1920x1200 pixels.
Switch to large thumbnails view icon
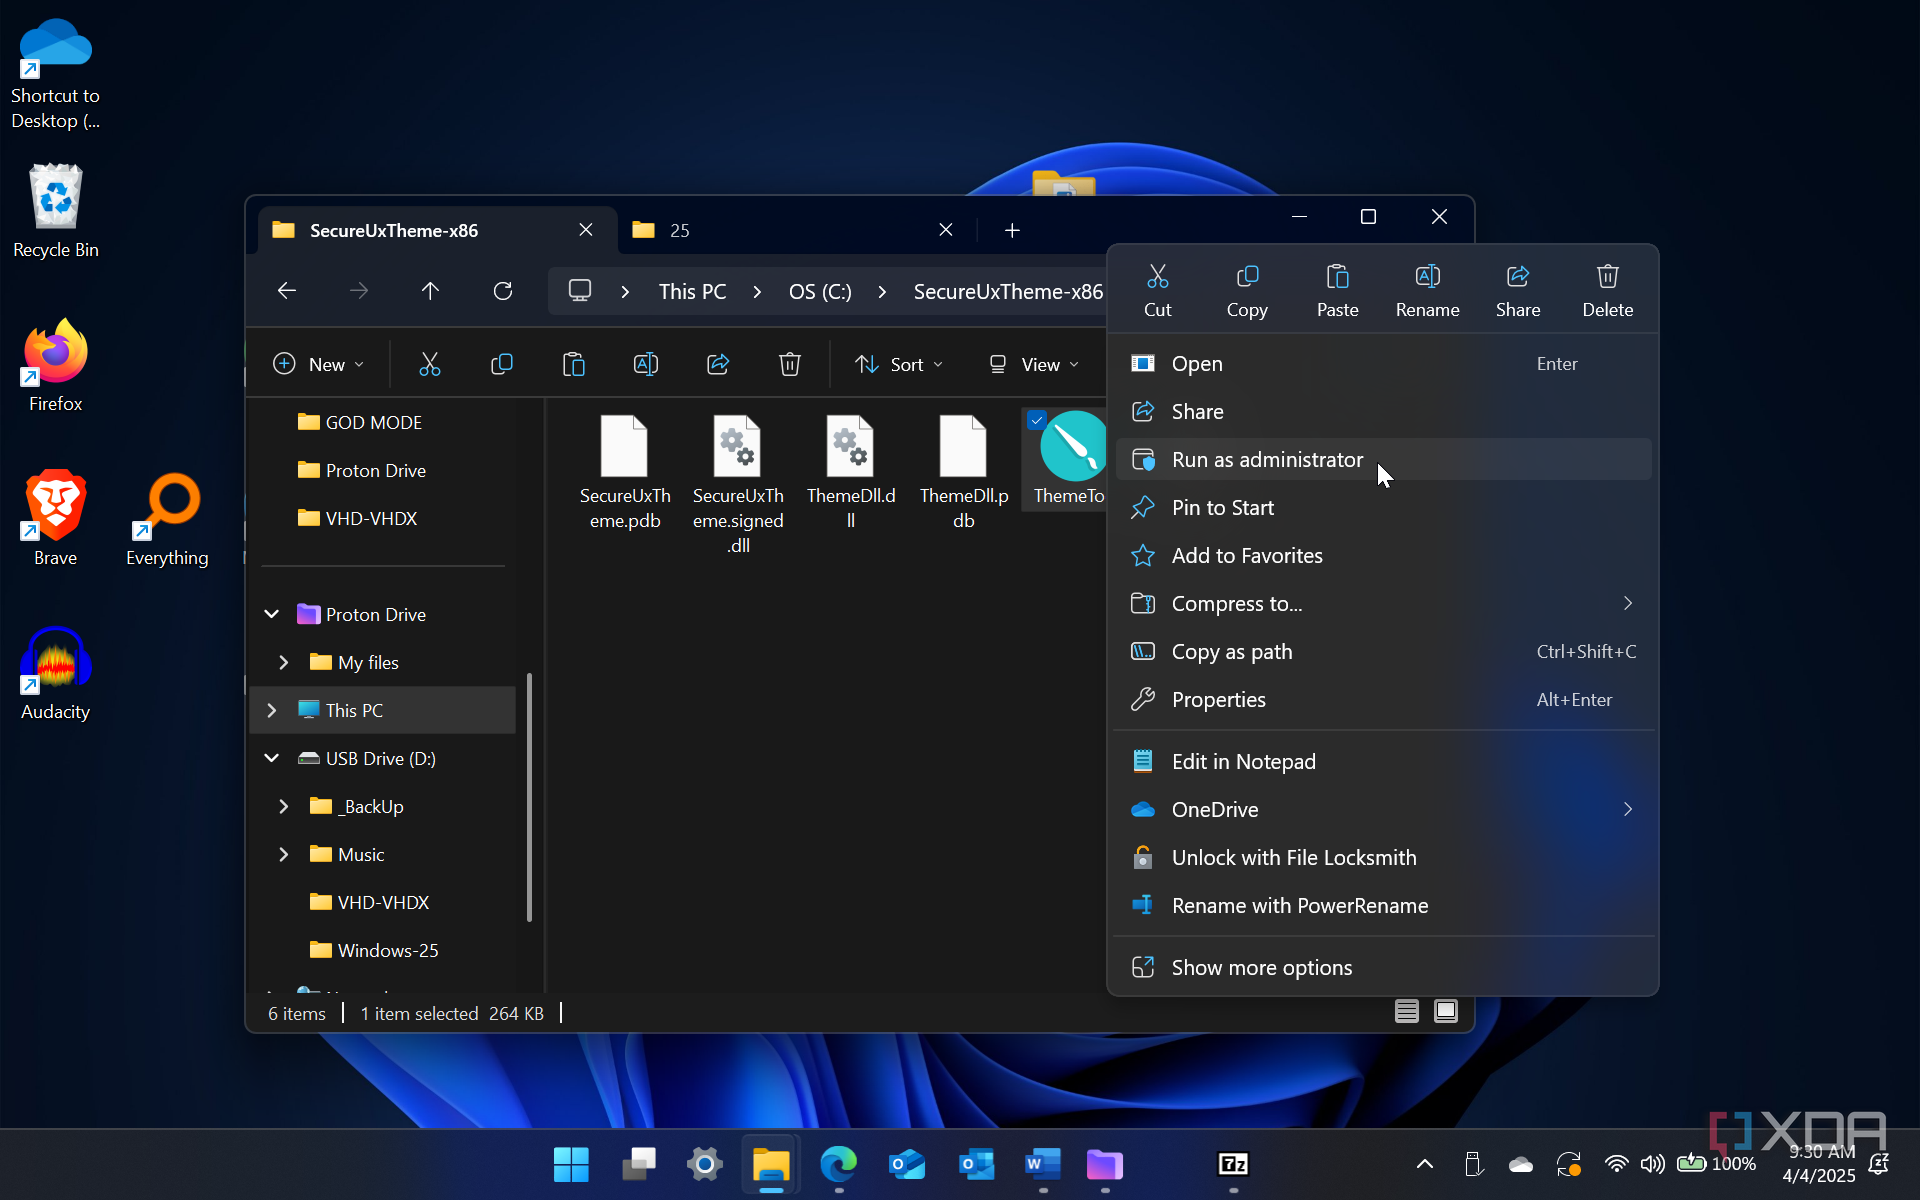tap(1445, 1011)
